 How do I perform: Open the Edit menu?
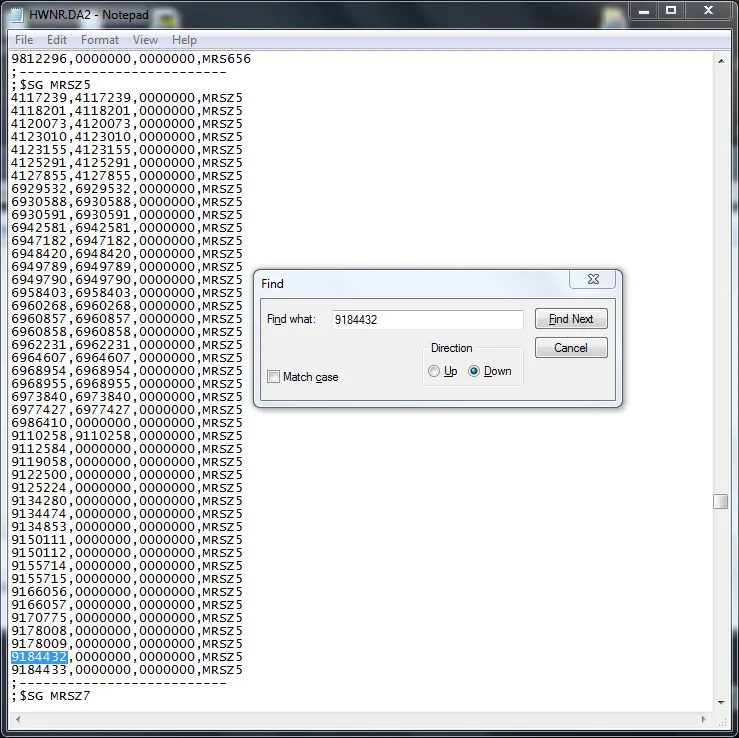click(57, 40)
